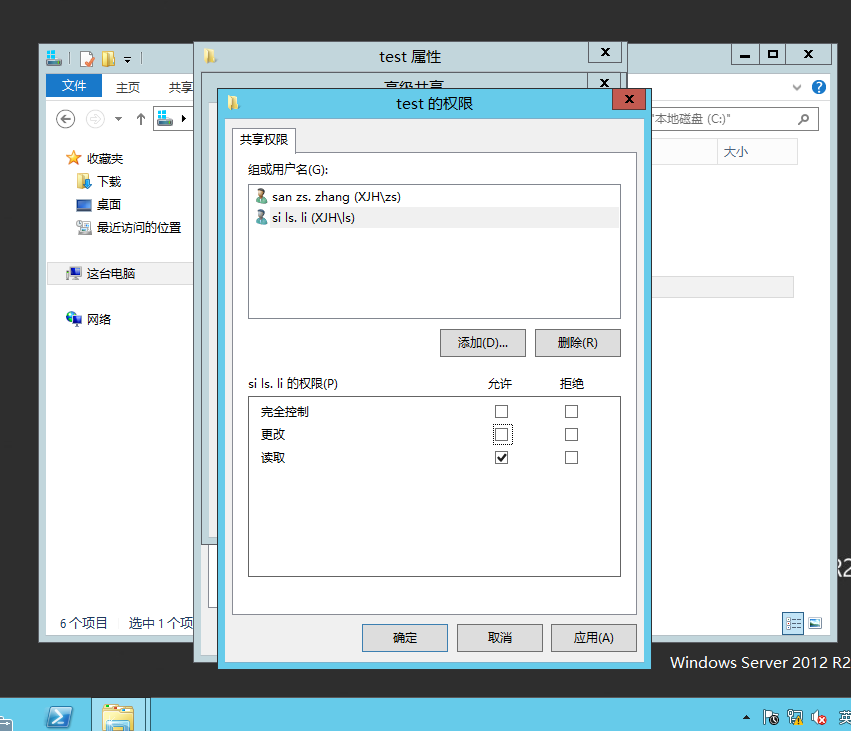
Task: Click the 删除(R) remove button
Action: 577,342
